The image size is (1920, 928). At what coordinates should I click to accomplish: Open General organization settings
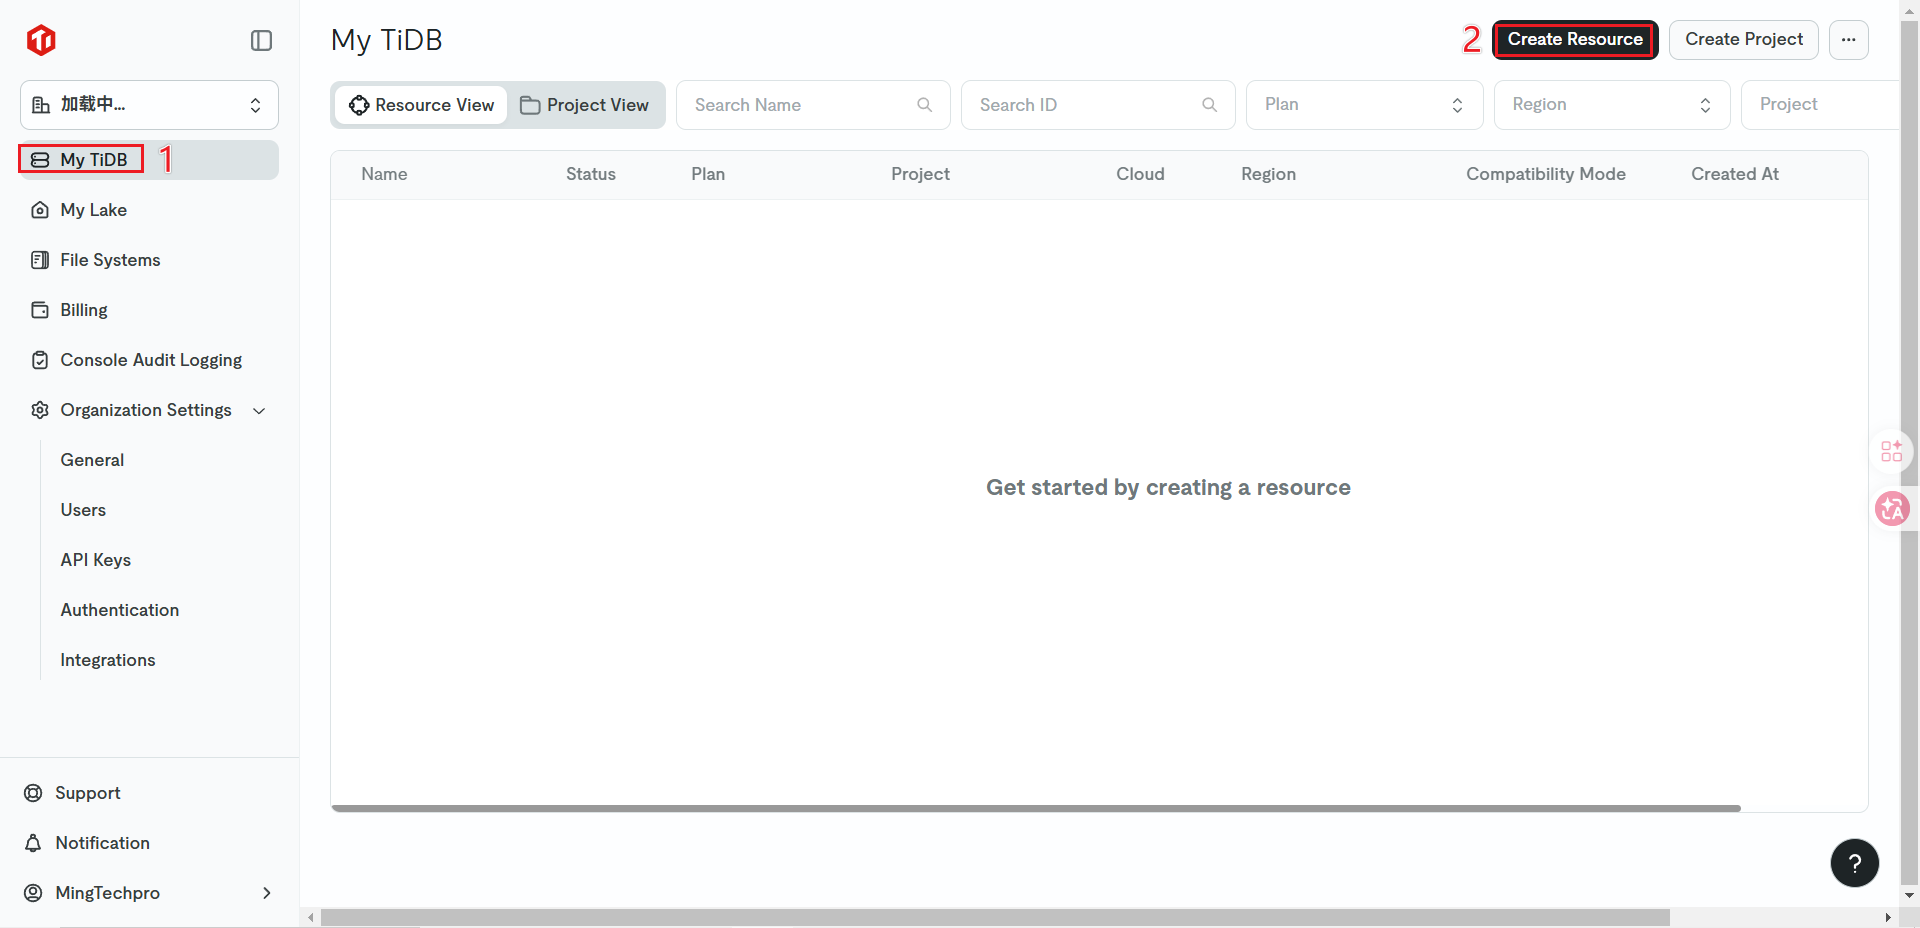click(x=92, y=460)
